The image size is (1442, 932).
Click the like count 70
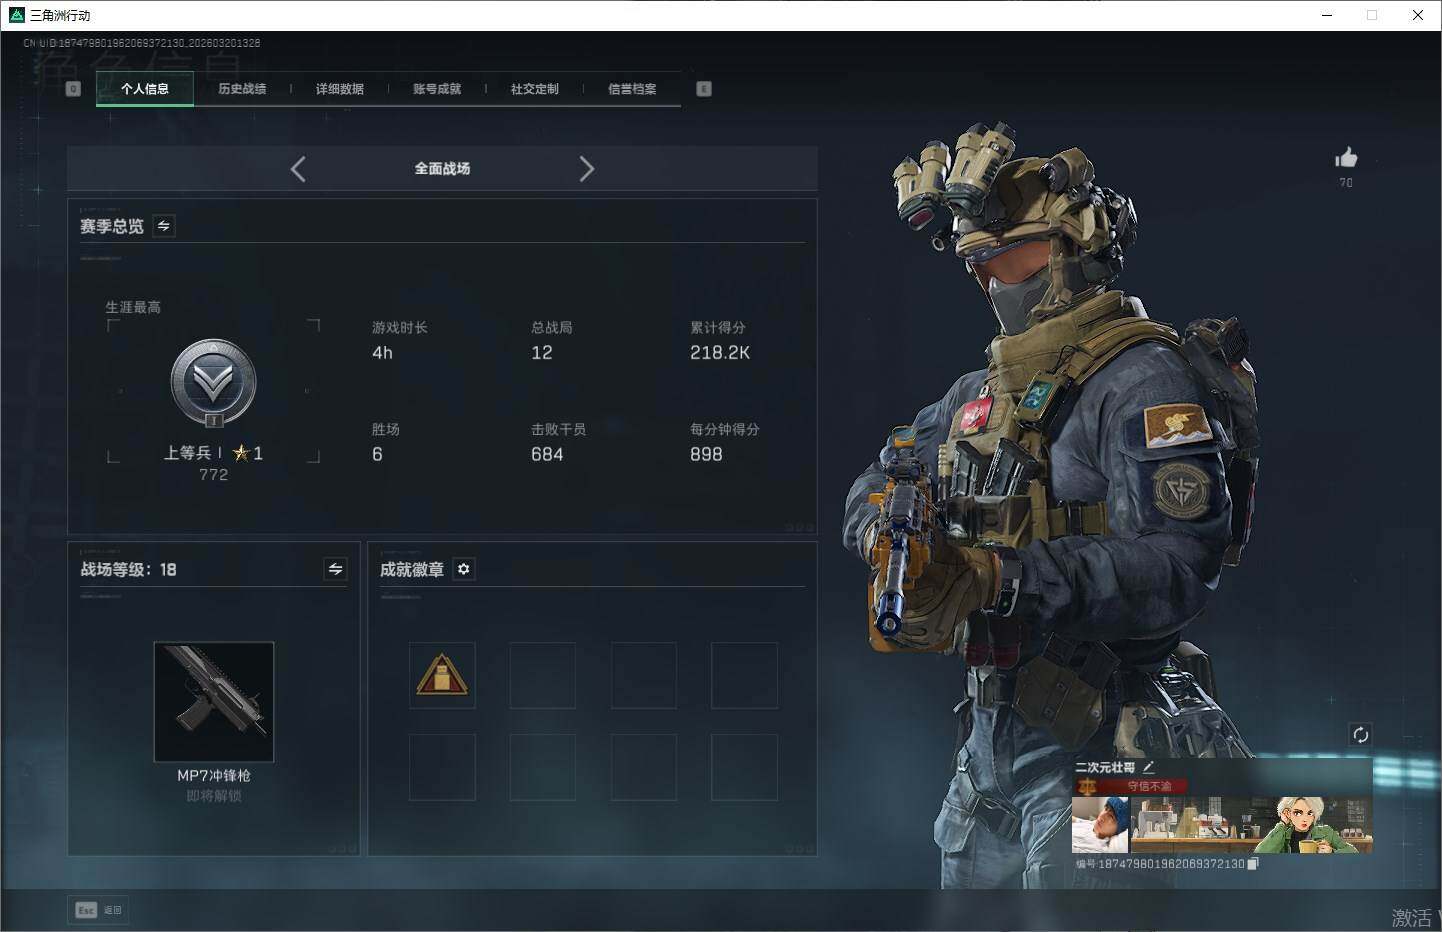pos(1346,183)
